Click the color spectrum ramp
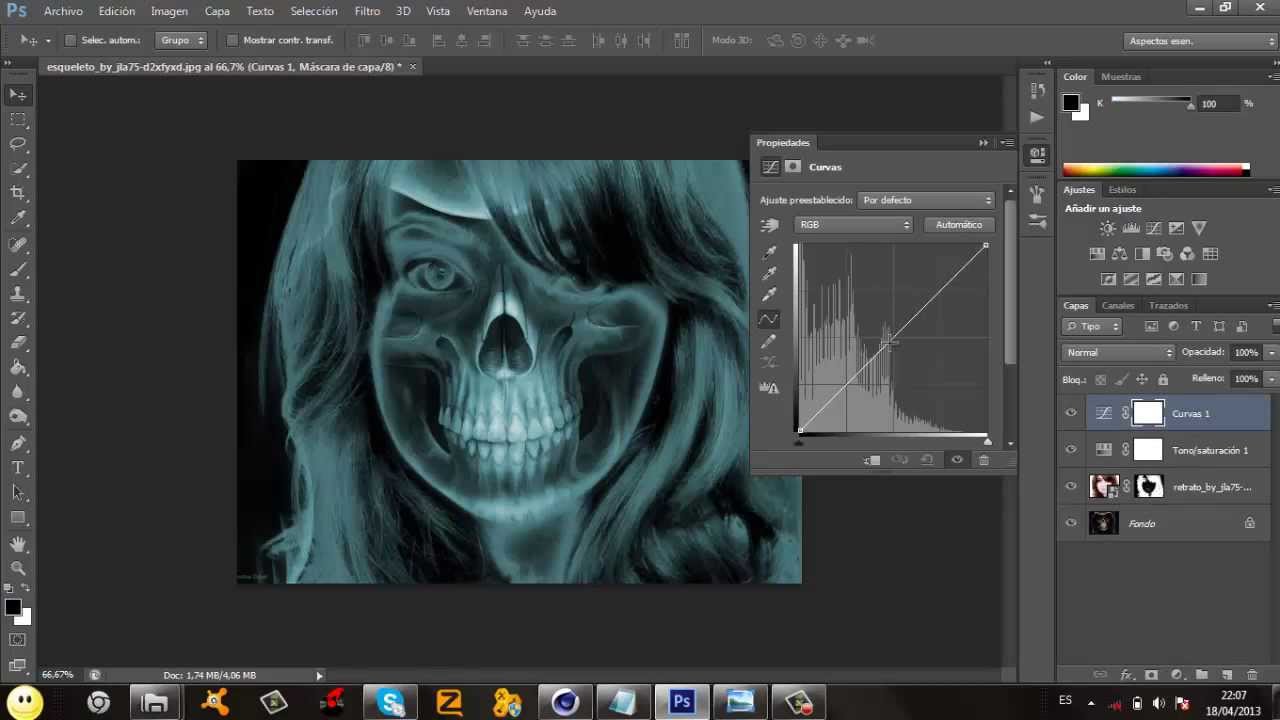 1156,170
